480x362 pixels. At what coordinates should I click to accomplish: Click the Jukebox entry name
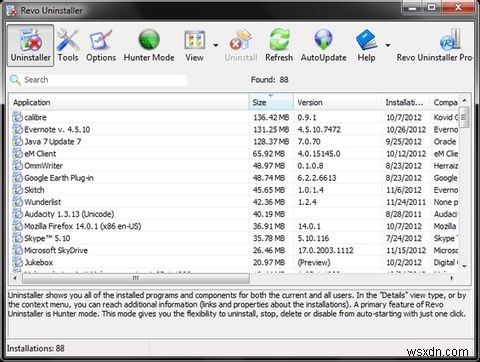click(x=39, y=262)
